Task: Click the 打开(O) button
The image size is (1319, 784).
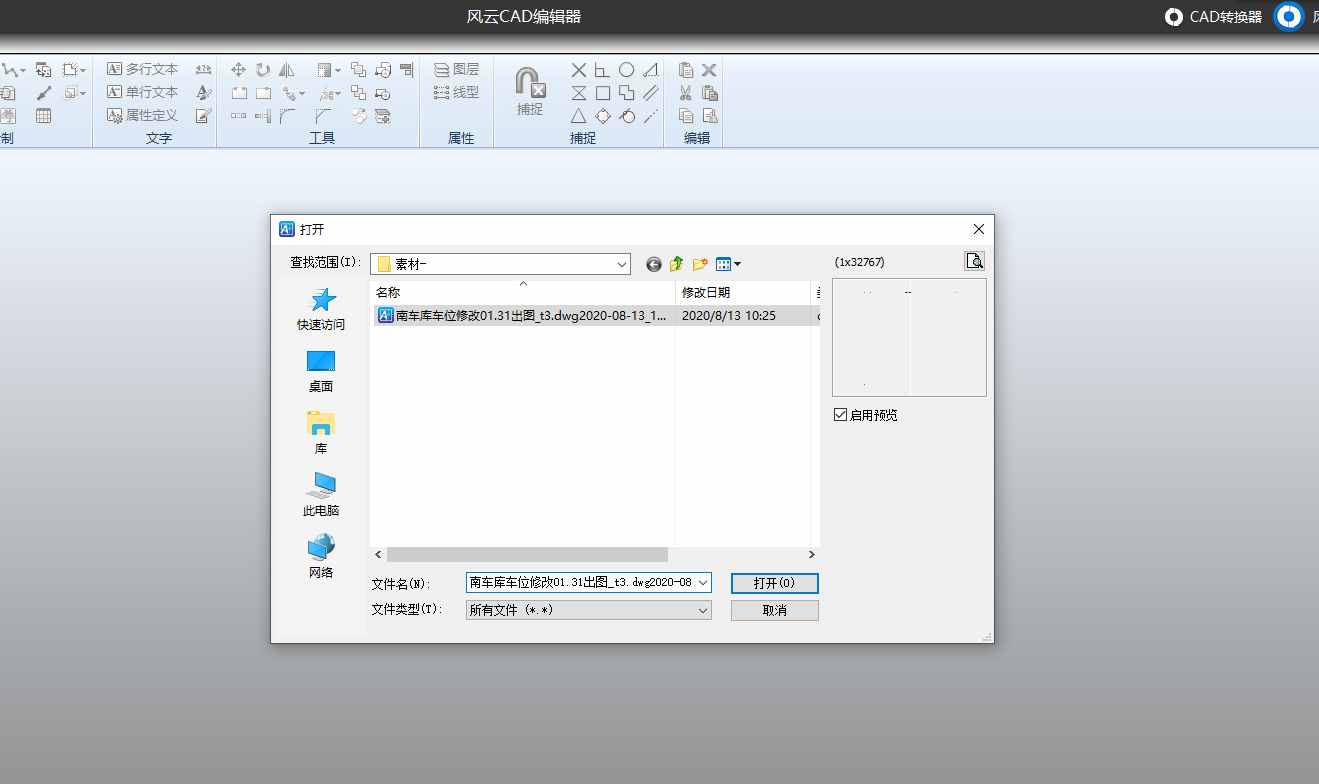Action: (774, 583)
